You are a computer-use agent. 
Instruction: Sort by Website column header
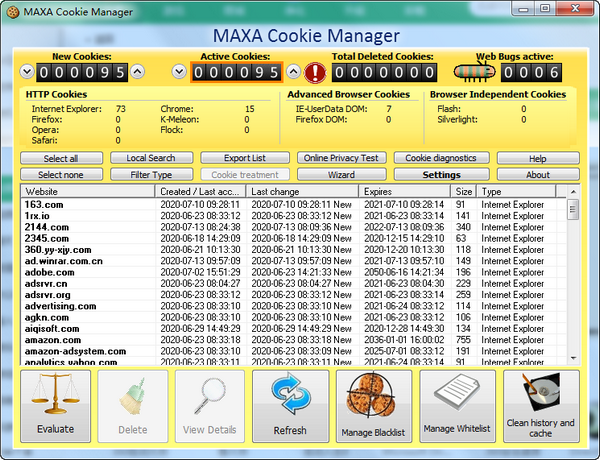click(x=88, y=191)
